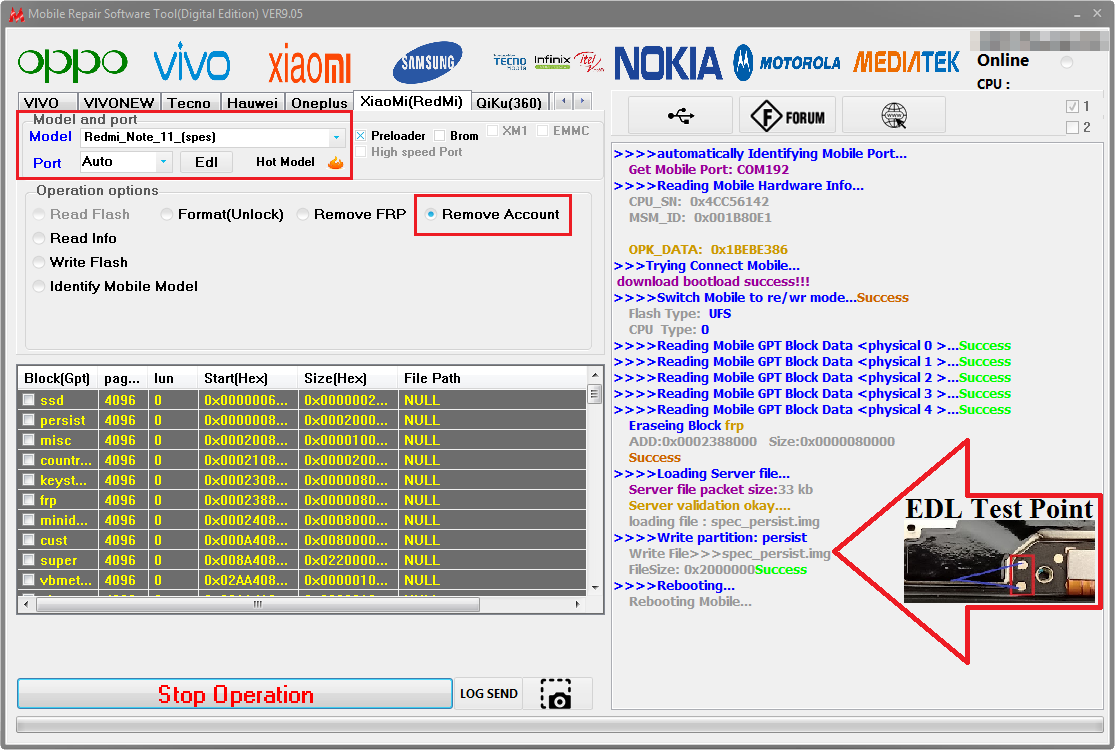This screenshot has height=750, width=1115.
Task: Click the Tecno brand logo
Action: 510,62
